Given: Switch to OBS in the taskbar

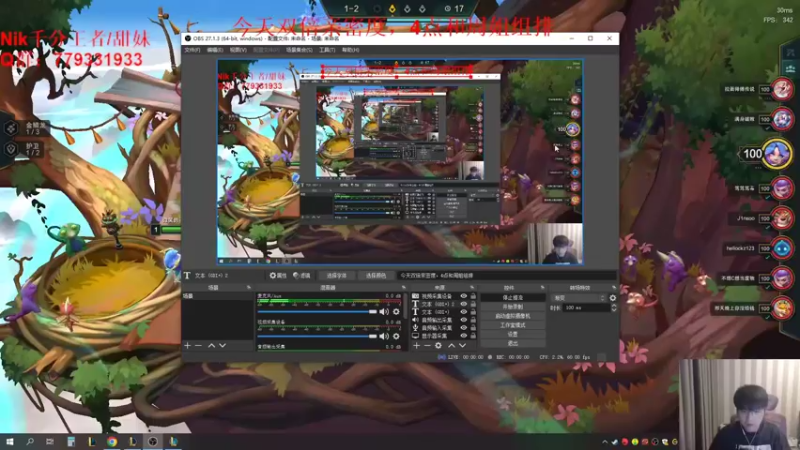Looking at the screenshot, I should [153, 442].
